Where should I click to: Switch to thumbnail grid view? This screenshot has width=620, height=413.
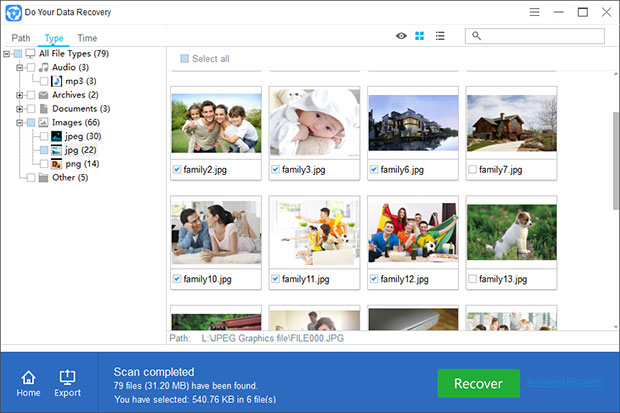[x=420, y=36]
